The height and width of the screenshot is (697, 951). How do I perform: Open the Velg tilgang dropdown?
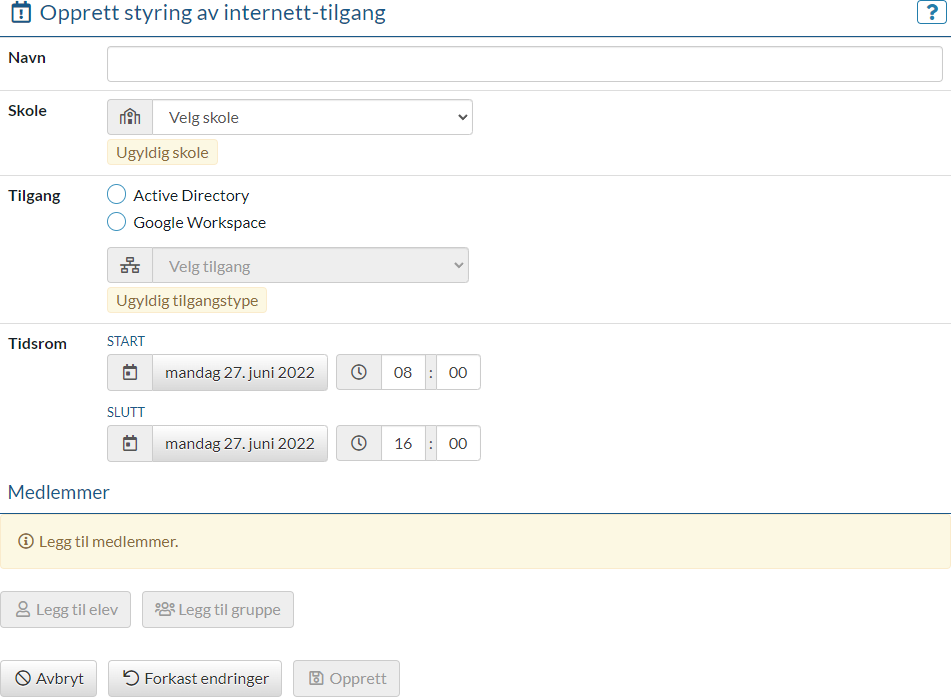[x=310, y=266]
